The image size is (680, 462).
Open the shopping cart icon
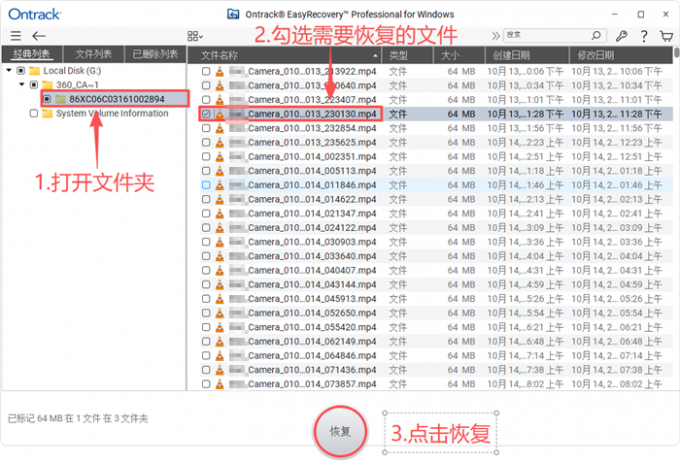666,36
